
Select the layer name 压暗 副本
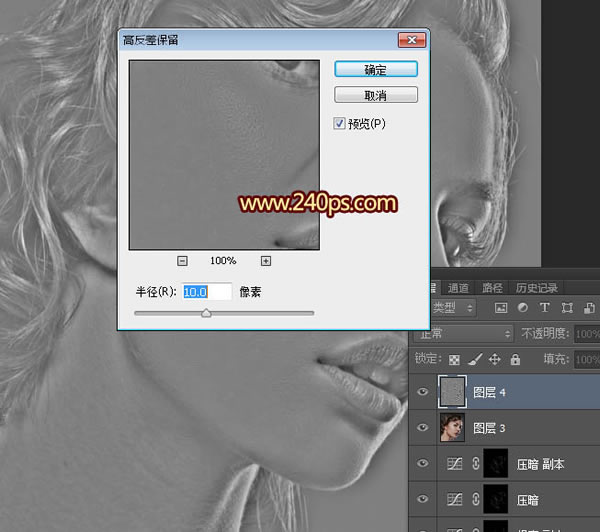(x=541, y=464)
